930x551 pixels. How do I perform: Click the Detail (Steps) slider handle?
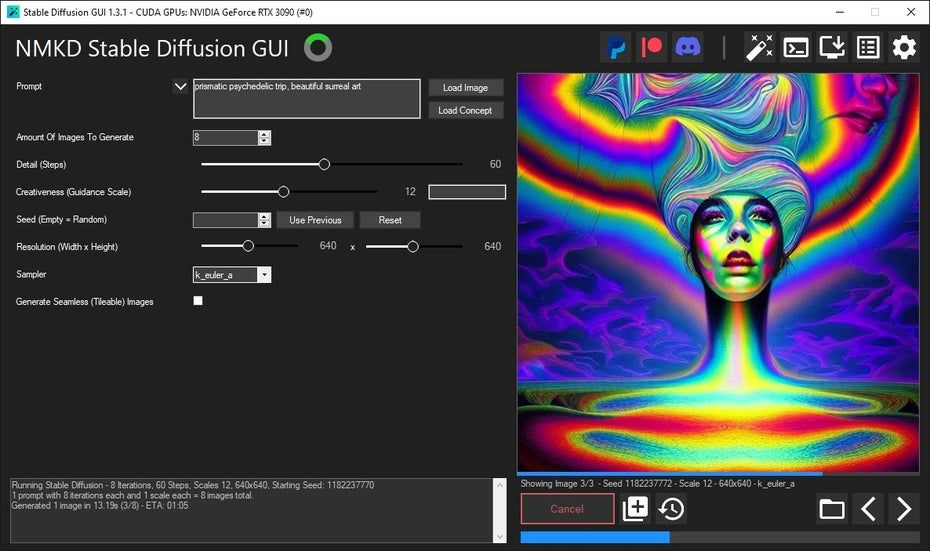pyautogui.click(x=324, y=164)
